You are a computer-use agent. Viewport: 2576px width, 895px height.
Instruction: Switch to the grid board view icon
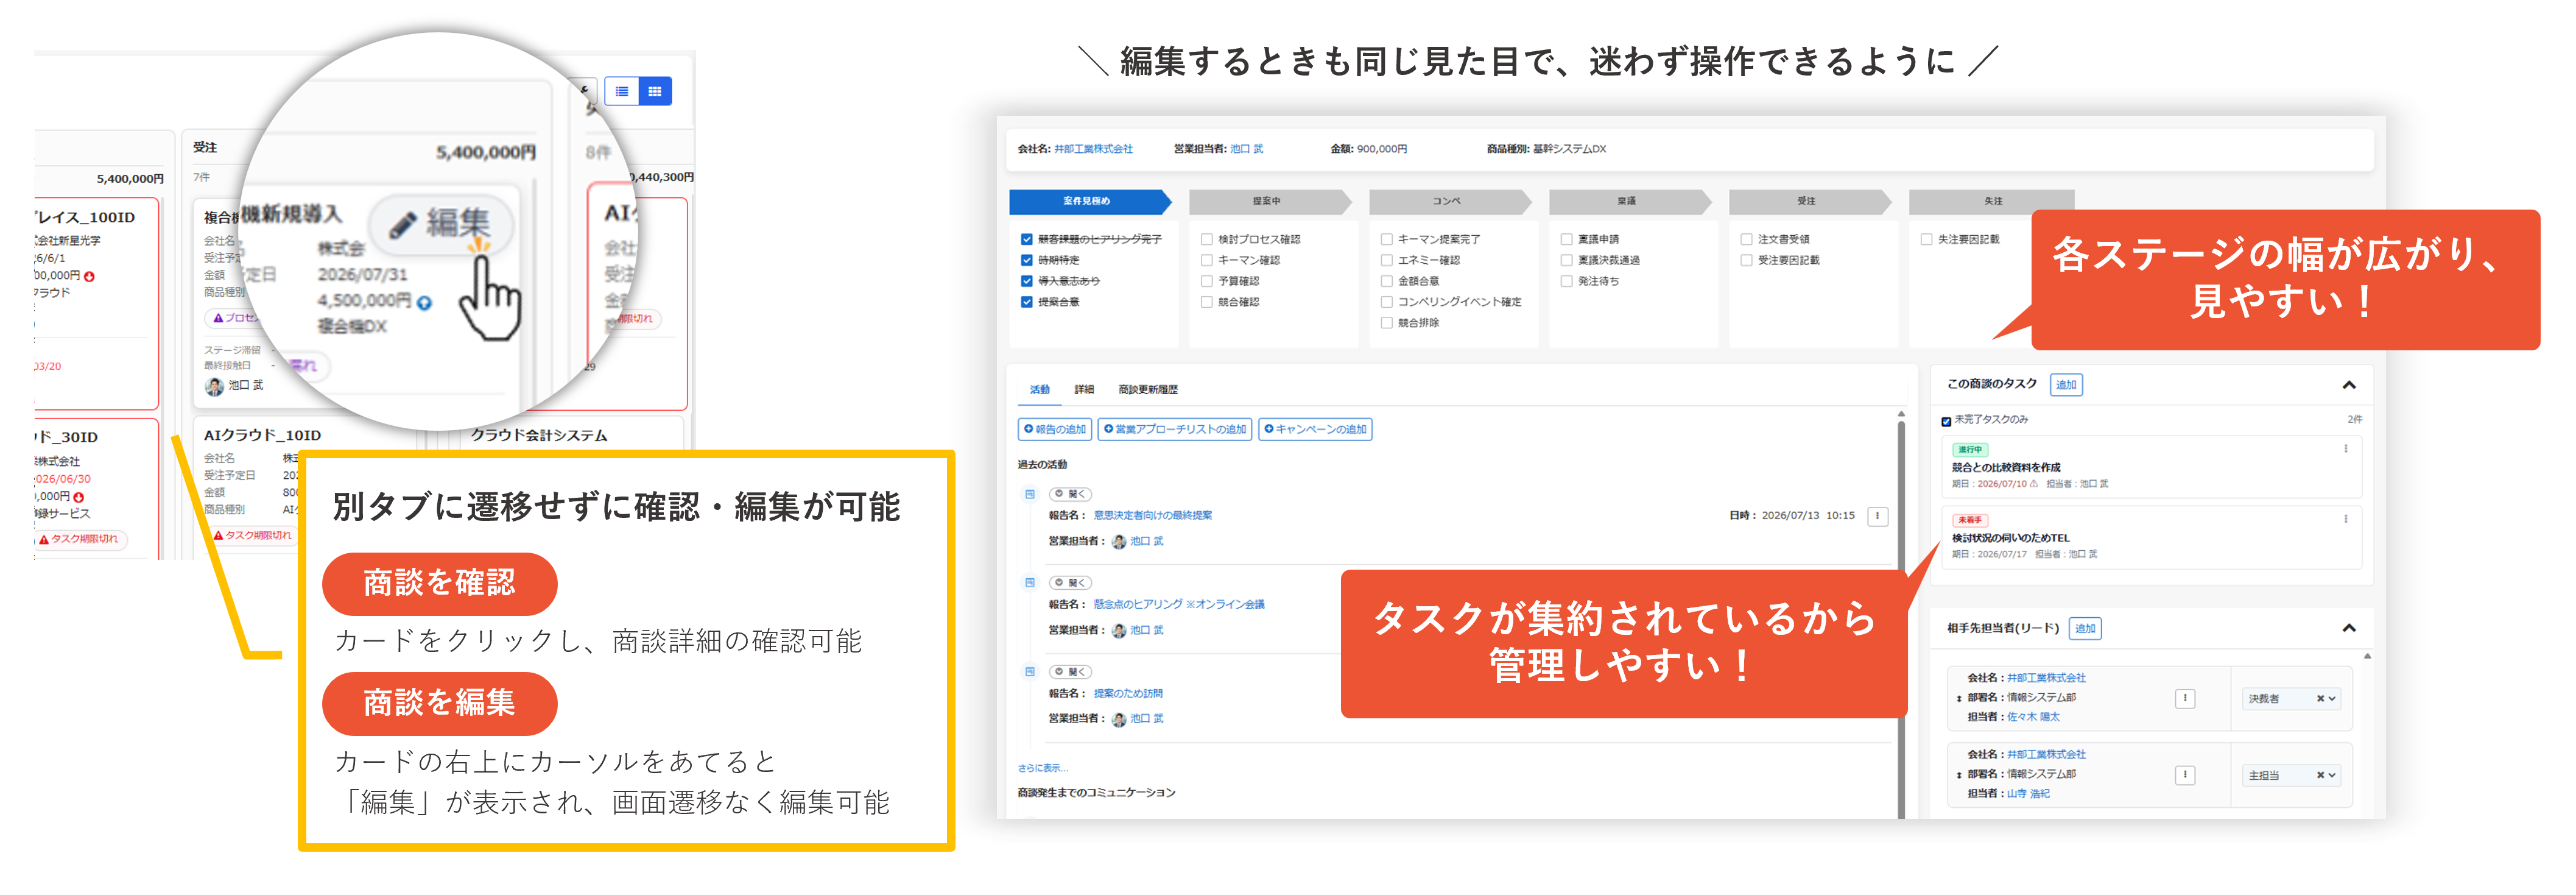655,92
